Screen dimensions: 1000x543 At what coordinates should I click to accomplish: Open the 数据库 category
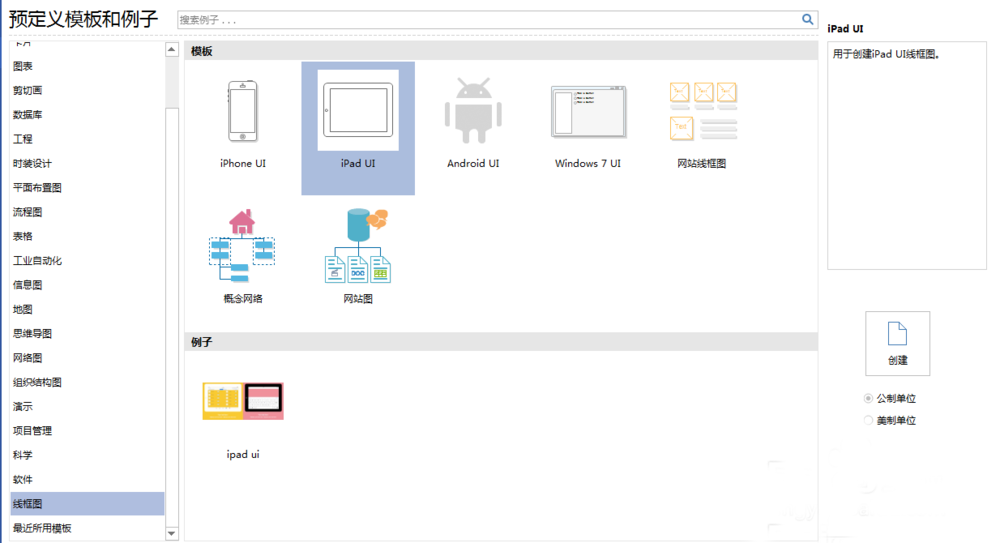(x=87, y=115)
